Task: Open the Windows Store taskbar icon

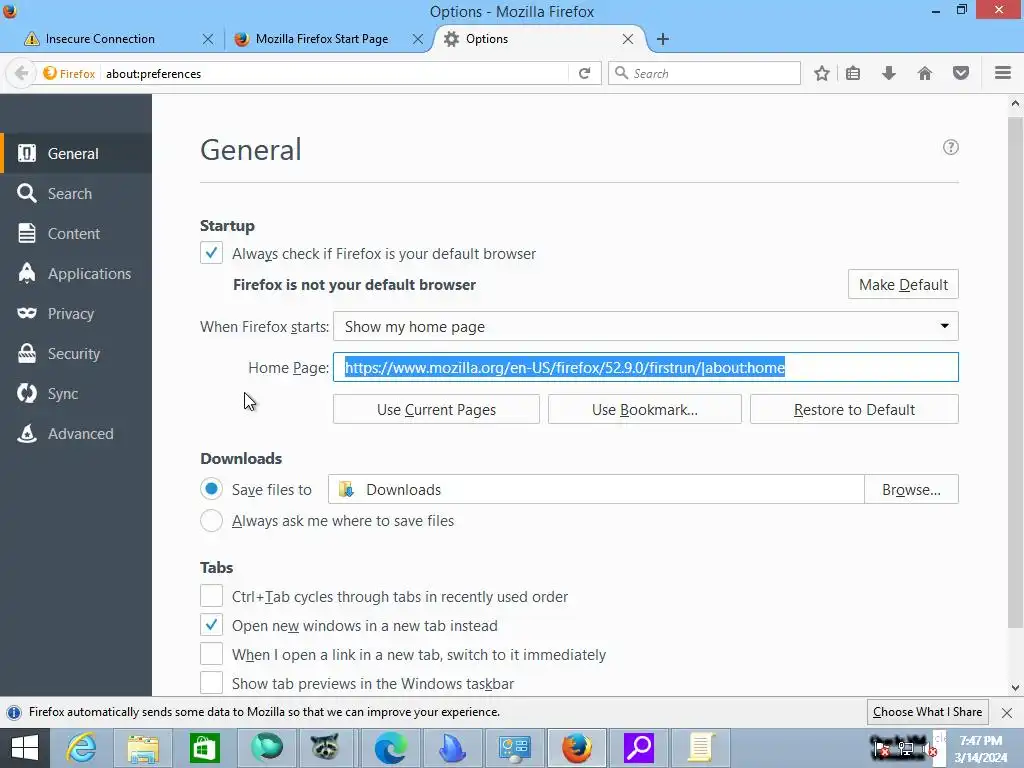Action: (204, 748)
